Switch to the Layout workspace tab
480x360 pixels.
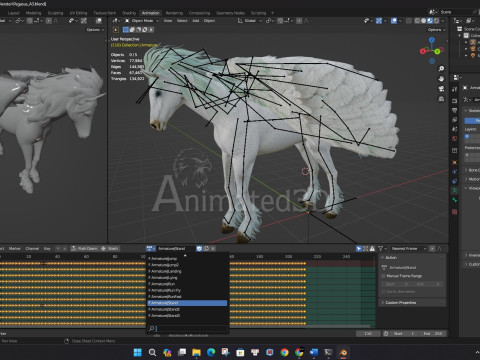pos(13,13)
